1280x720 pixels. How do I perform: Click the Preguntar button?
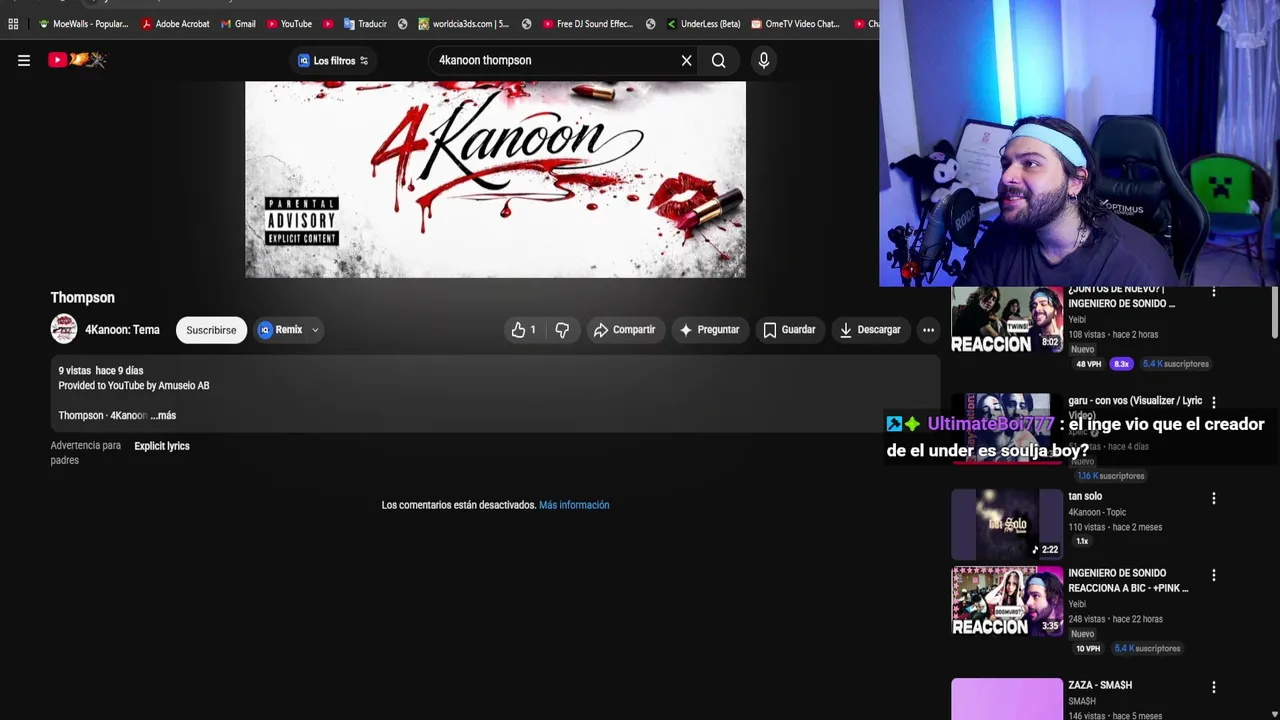[x=709, y=330]
